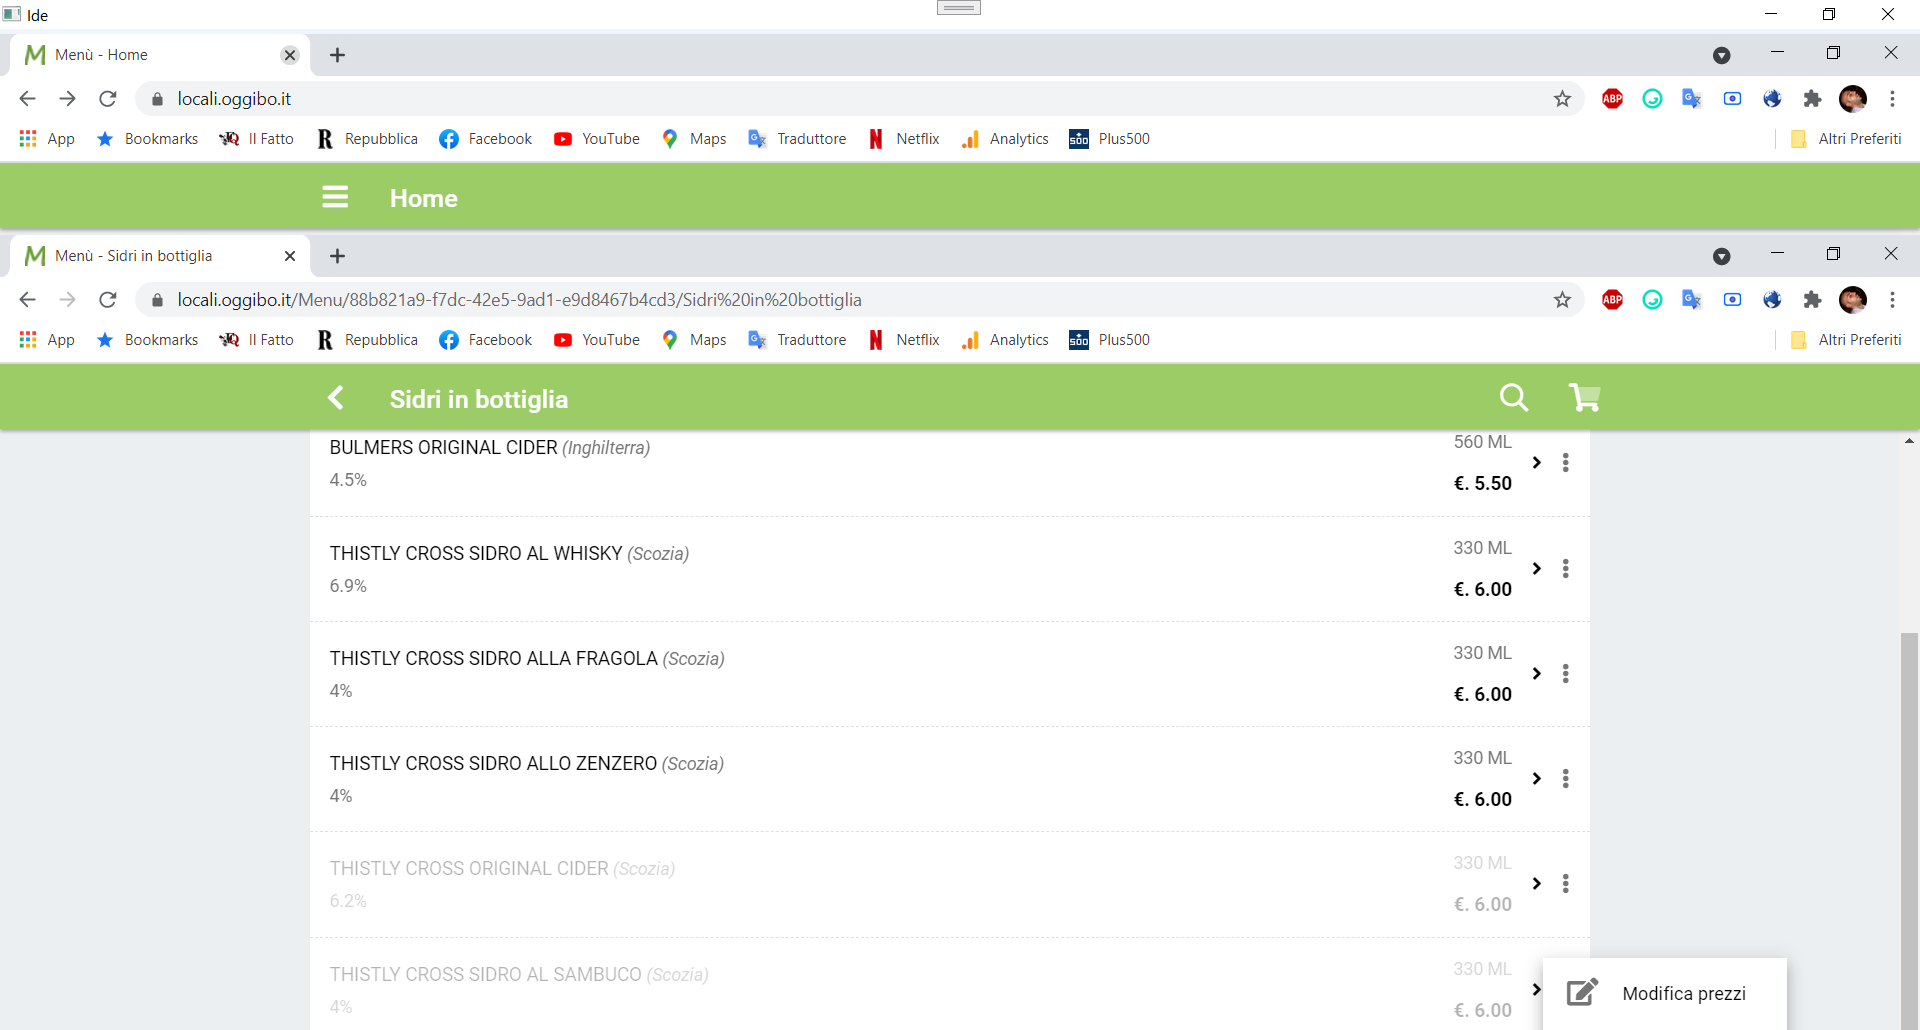Select BULMERS ORIGINAL CIDER item name
1920x1030 pixels.
444,447
